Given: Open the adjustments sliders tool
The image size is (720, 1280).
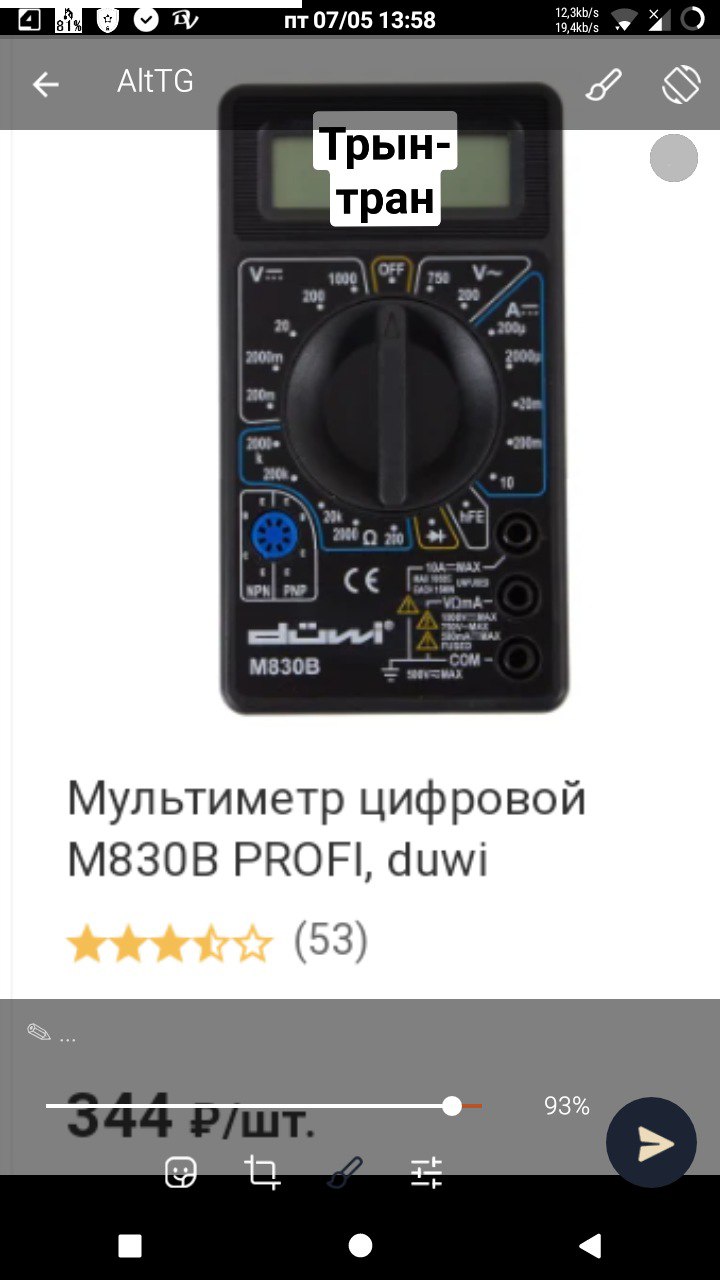Looking at the screenshot, I should click(426, 1172).
